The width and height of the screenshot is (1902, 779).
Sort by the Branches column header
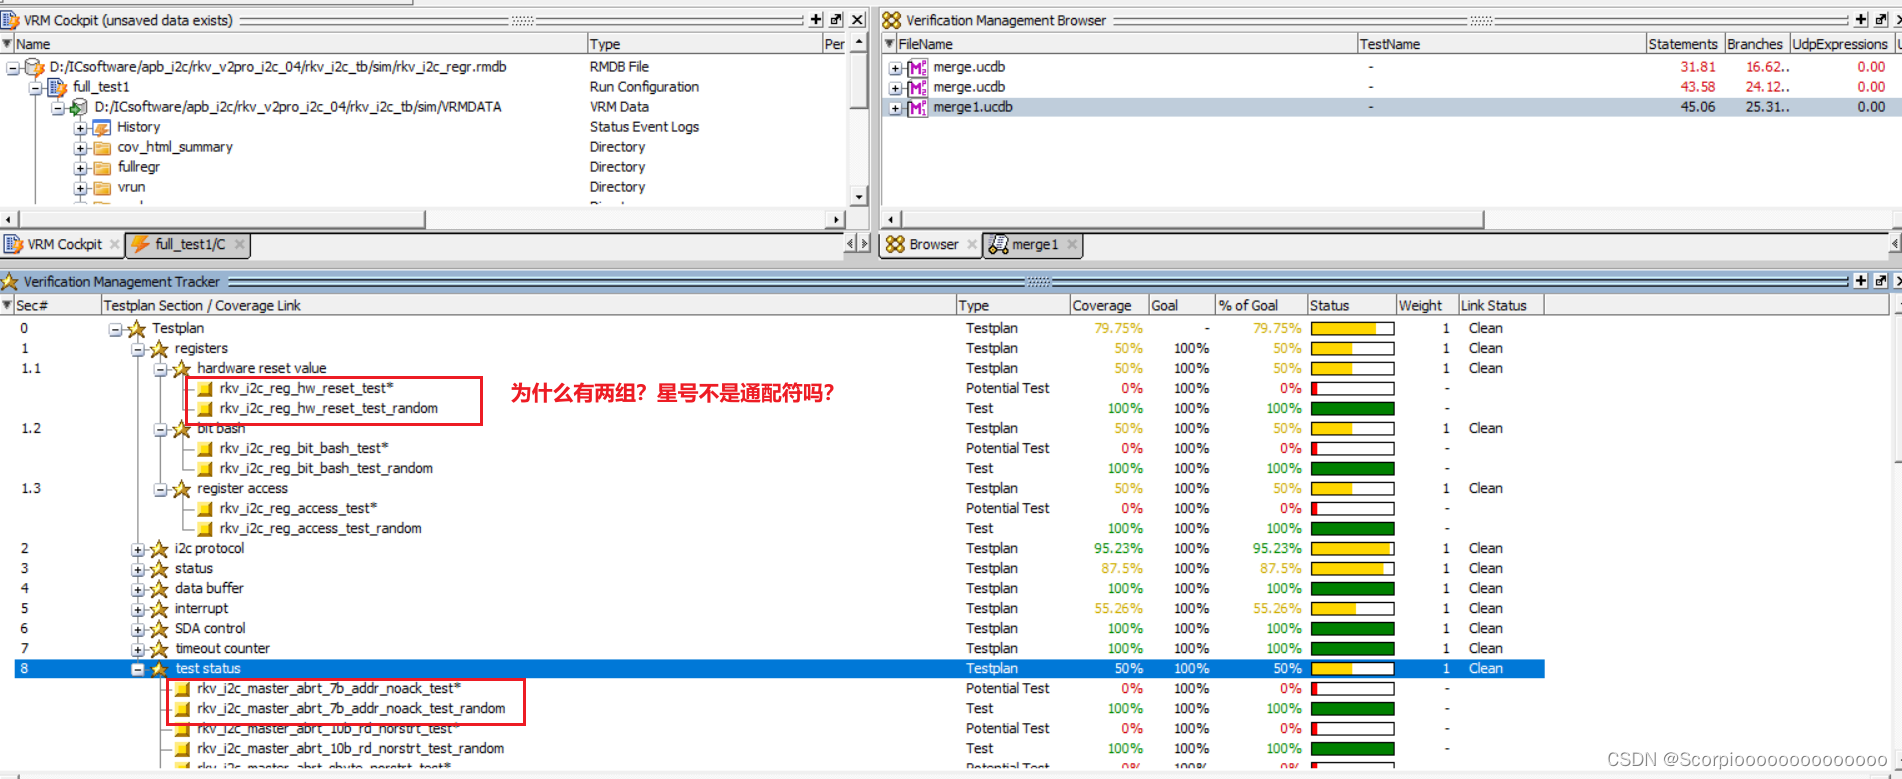point(1756,44)
